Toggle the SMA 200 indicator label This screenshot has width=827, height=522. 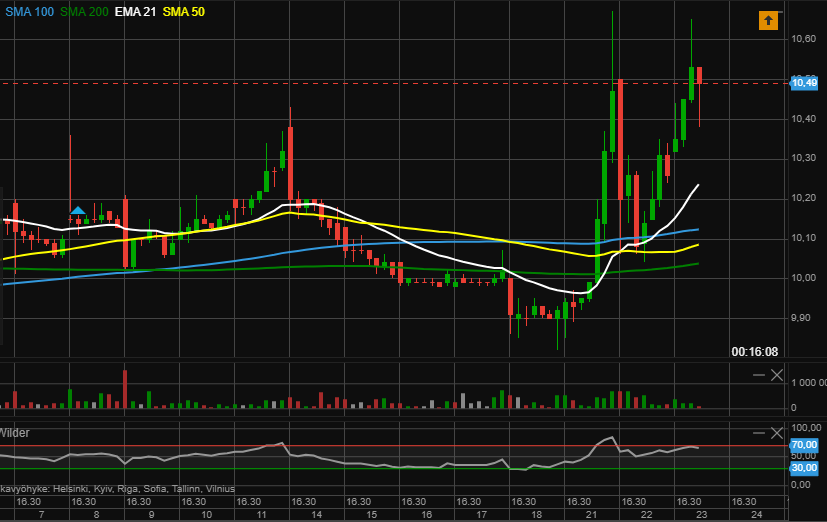point(85,11)
